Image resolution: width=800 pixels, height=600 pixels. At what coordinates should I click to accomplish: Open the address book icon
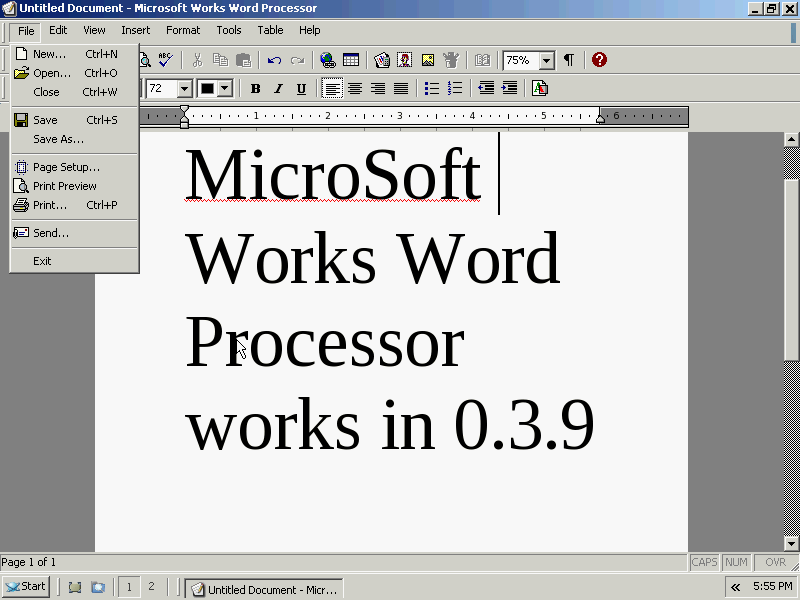482,60
